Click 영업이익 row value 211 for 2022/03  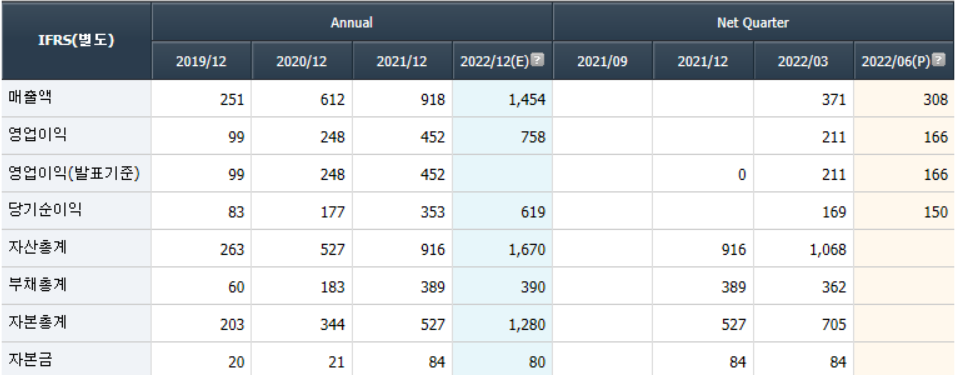834,138
